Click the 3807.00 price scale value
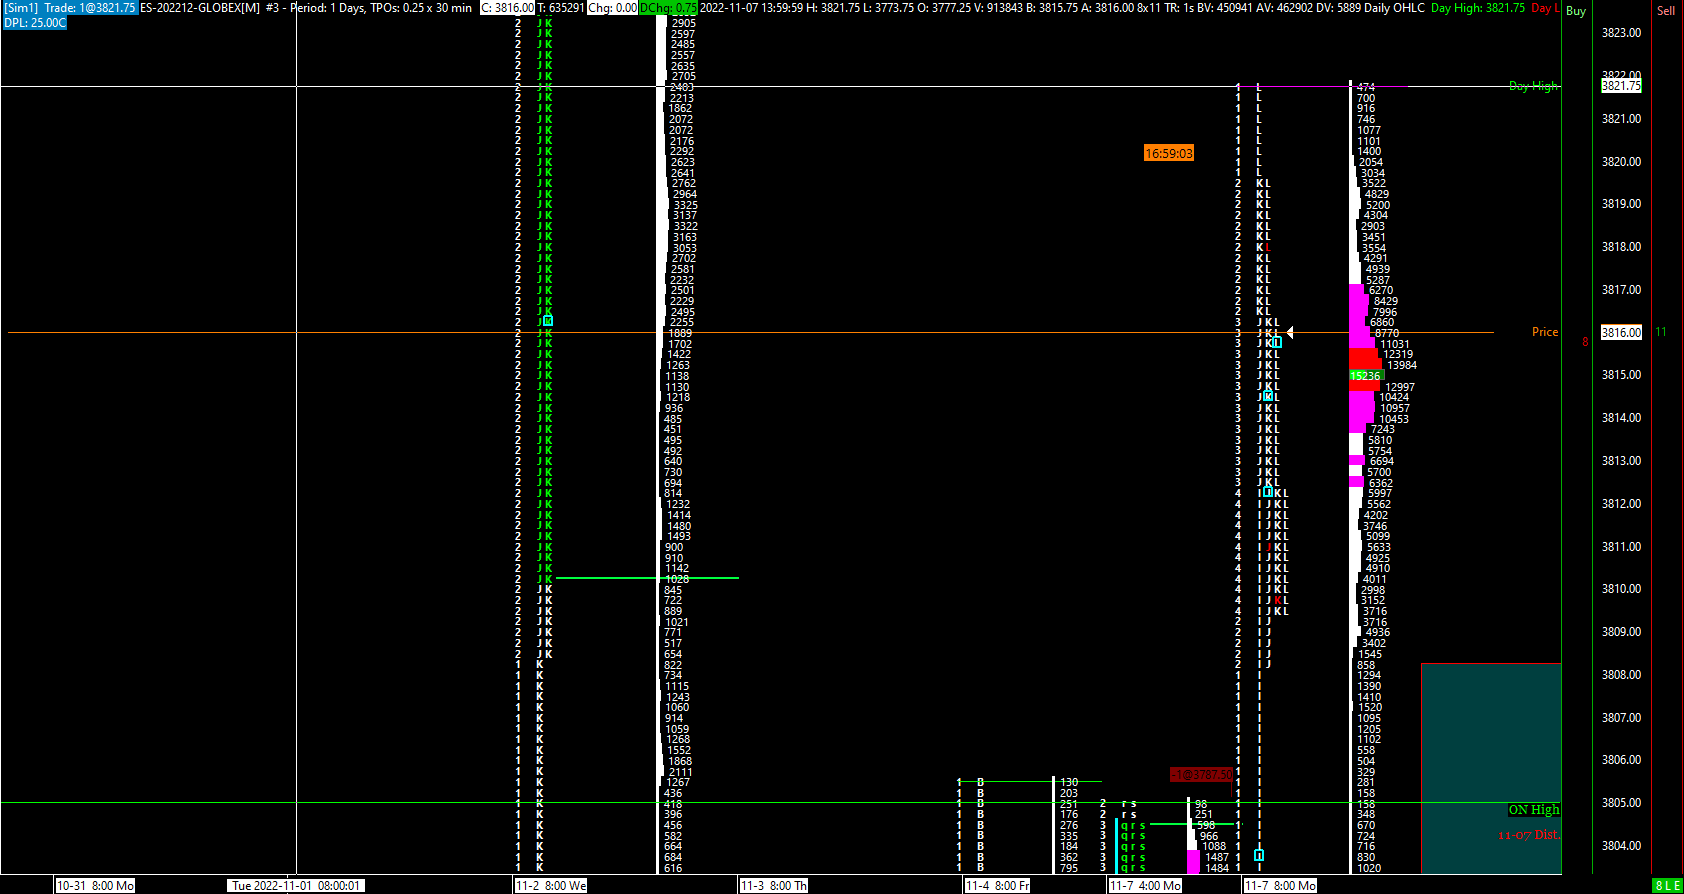Screen dimensions: 1684x894 [x=1621, y=718]
